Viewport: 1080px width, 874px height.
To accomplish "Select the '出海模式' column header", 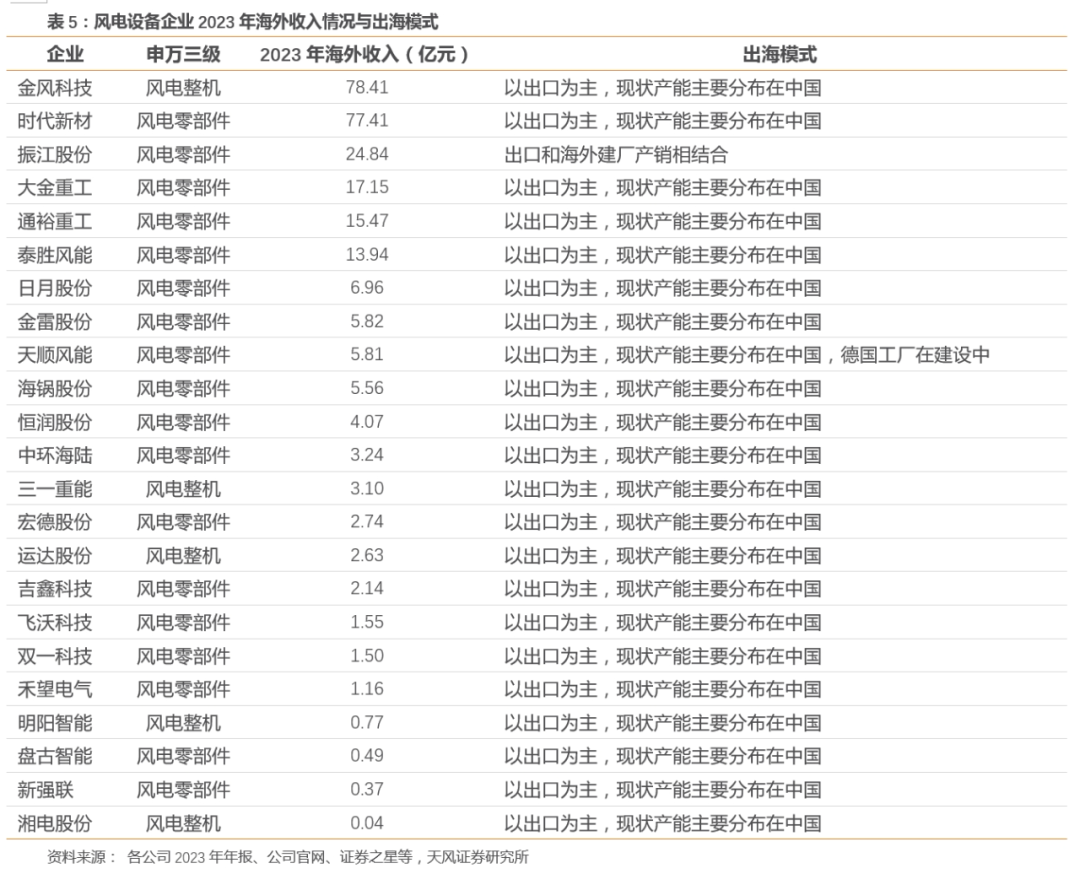I will [x=779, y=54].
